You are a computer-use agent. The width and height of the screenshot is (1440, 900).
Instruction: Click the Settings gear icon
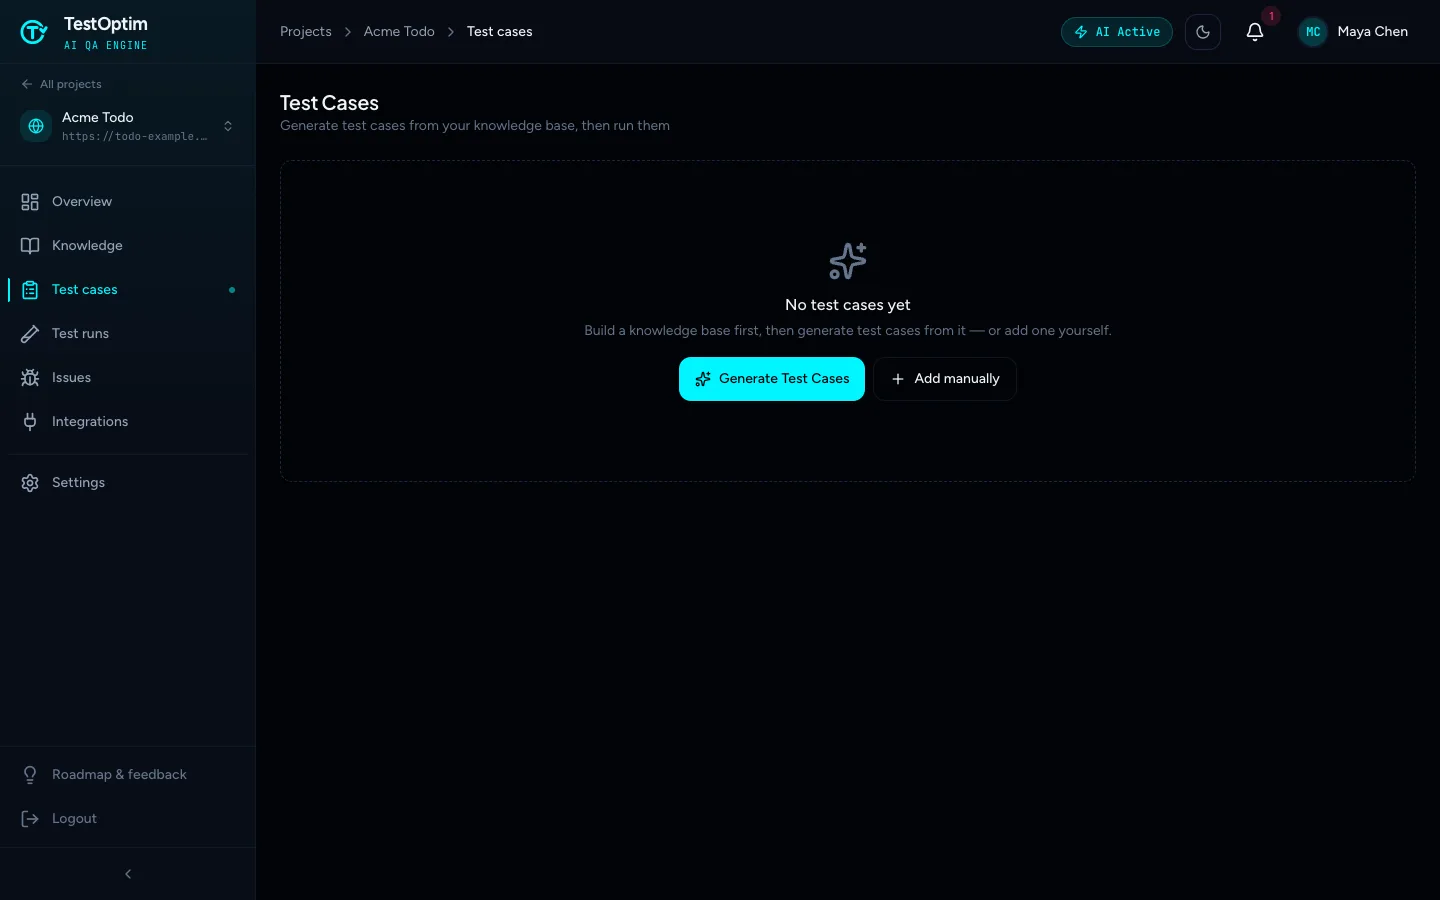(x=30, y=483)
